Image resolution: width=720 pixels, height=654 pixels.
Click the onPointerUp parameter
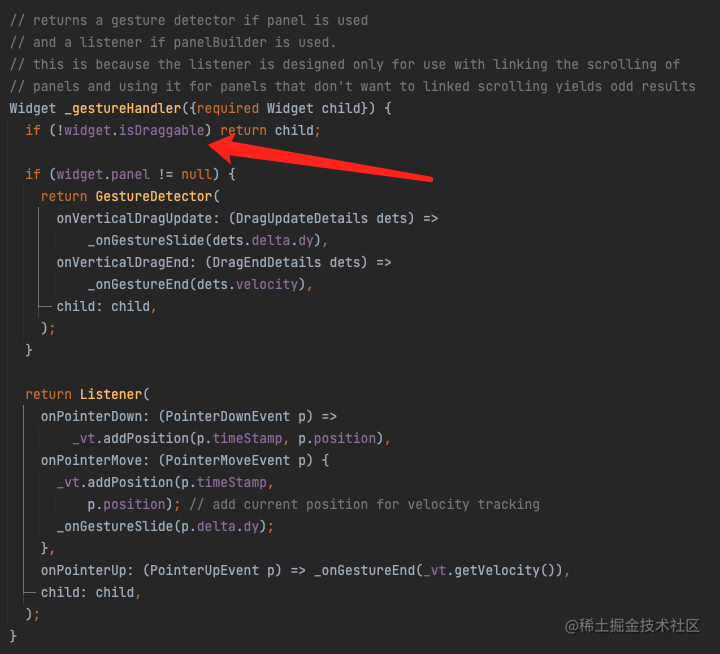(84, 570)
